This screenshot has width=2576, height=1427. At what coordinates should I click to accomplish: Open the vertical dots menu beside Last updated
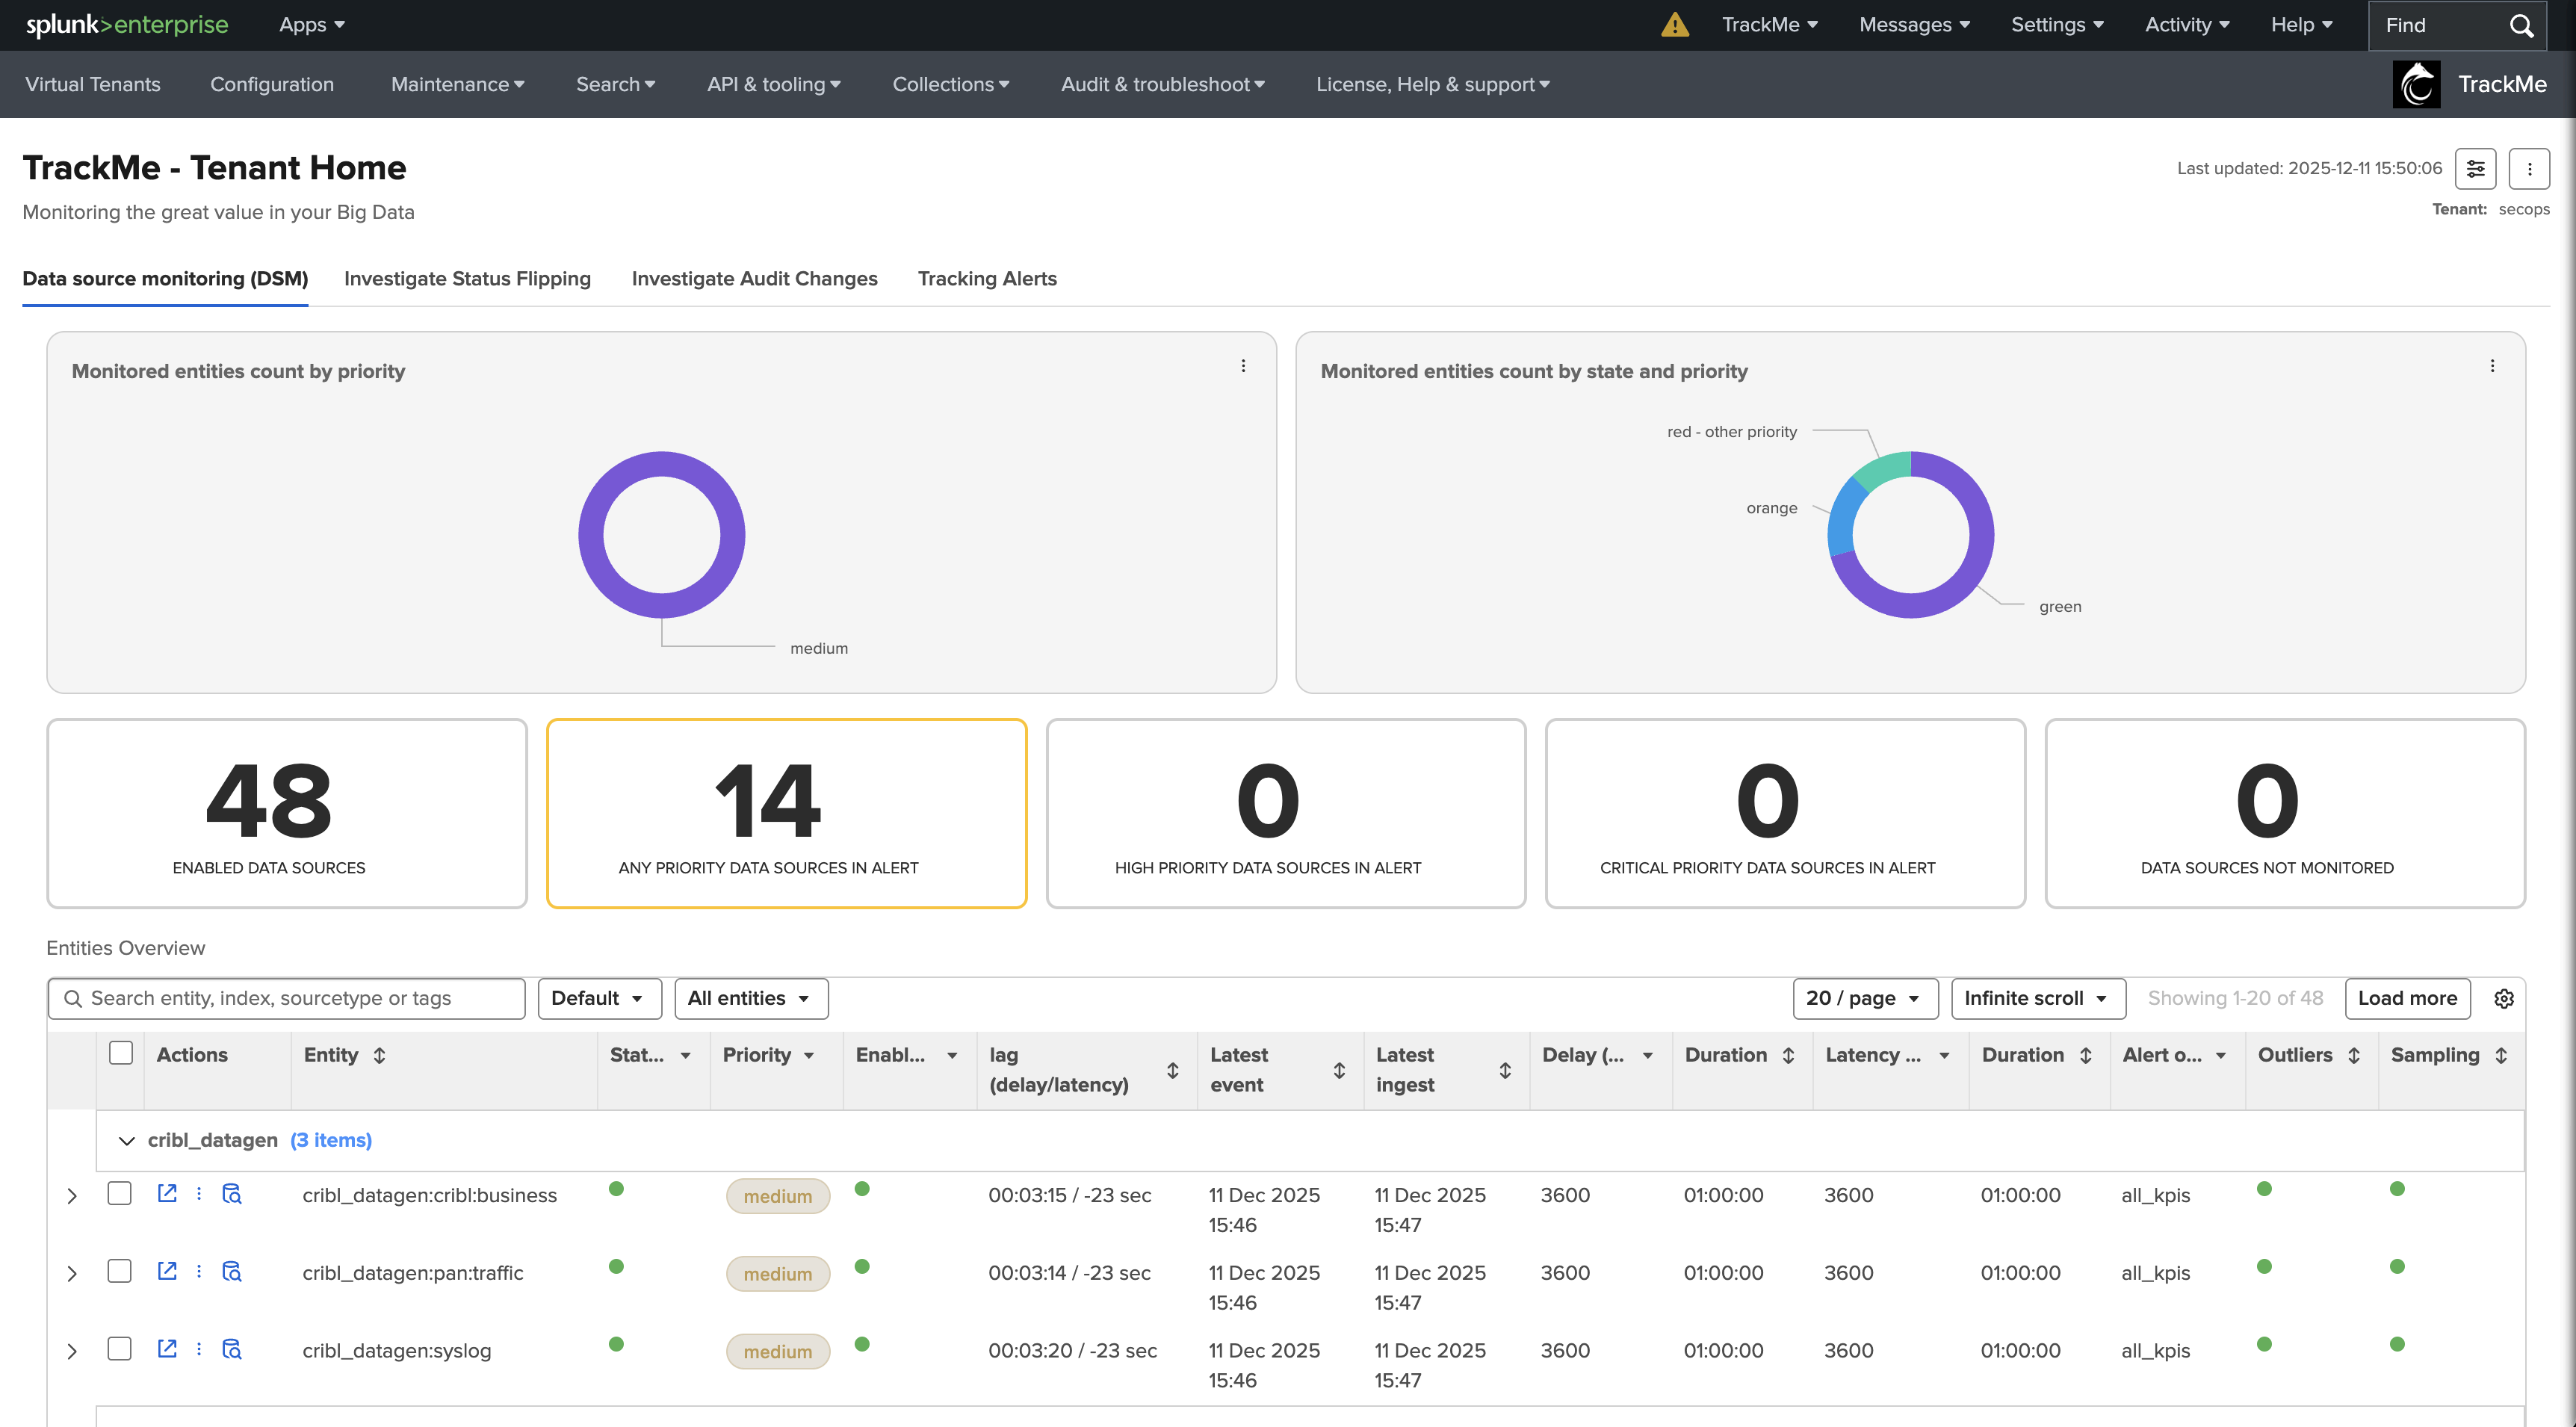(2529, 168)
